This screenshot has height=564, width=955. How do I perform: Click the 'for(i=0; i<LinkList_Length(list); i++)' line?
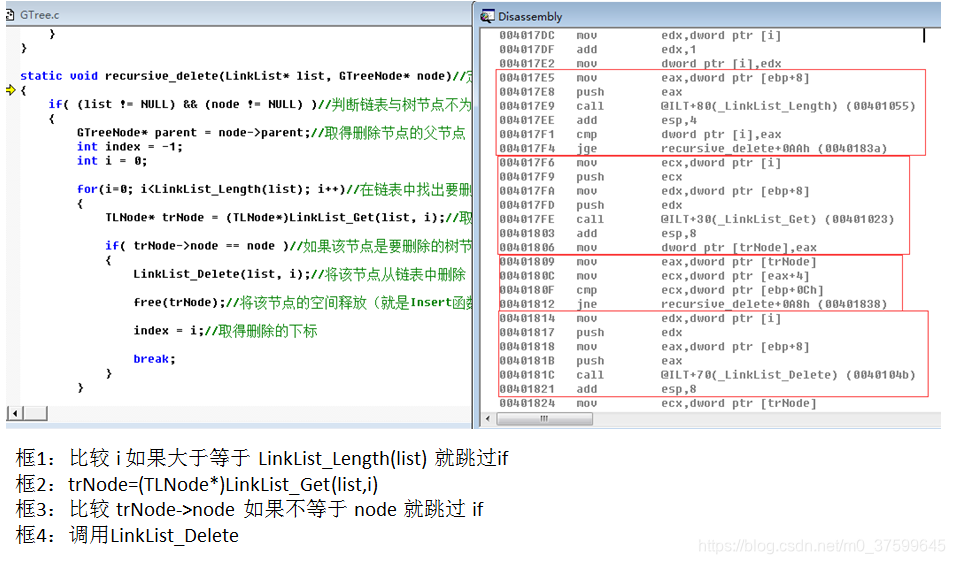(274, 189)
